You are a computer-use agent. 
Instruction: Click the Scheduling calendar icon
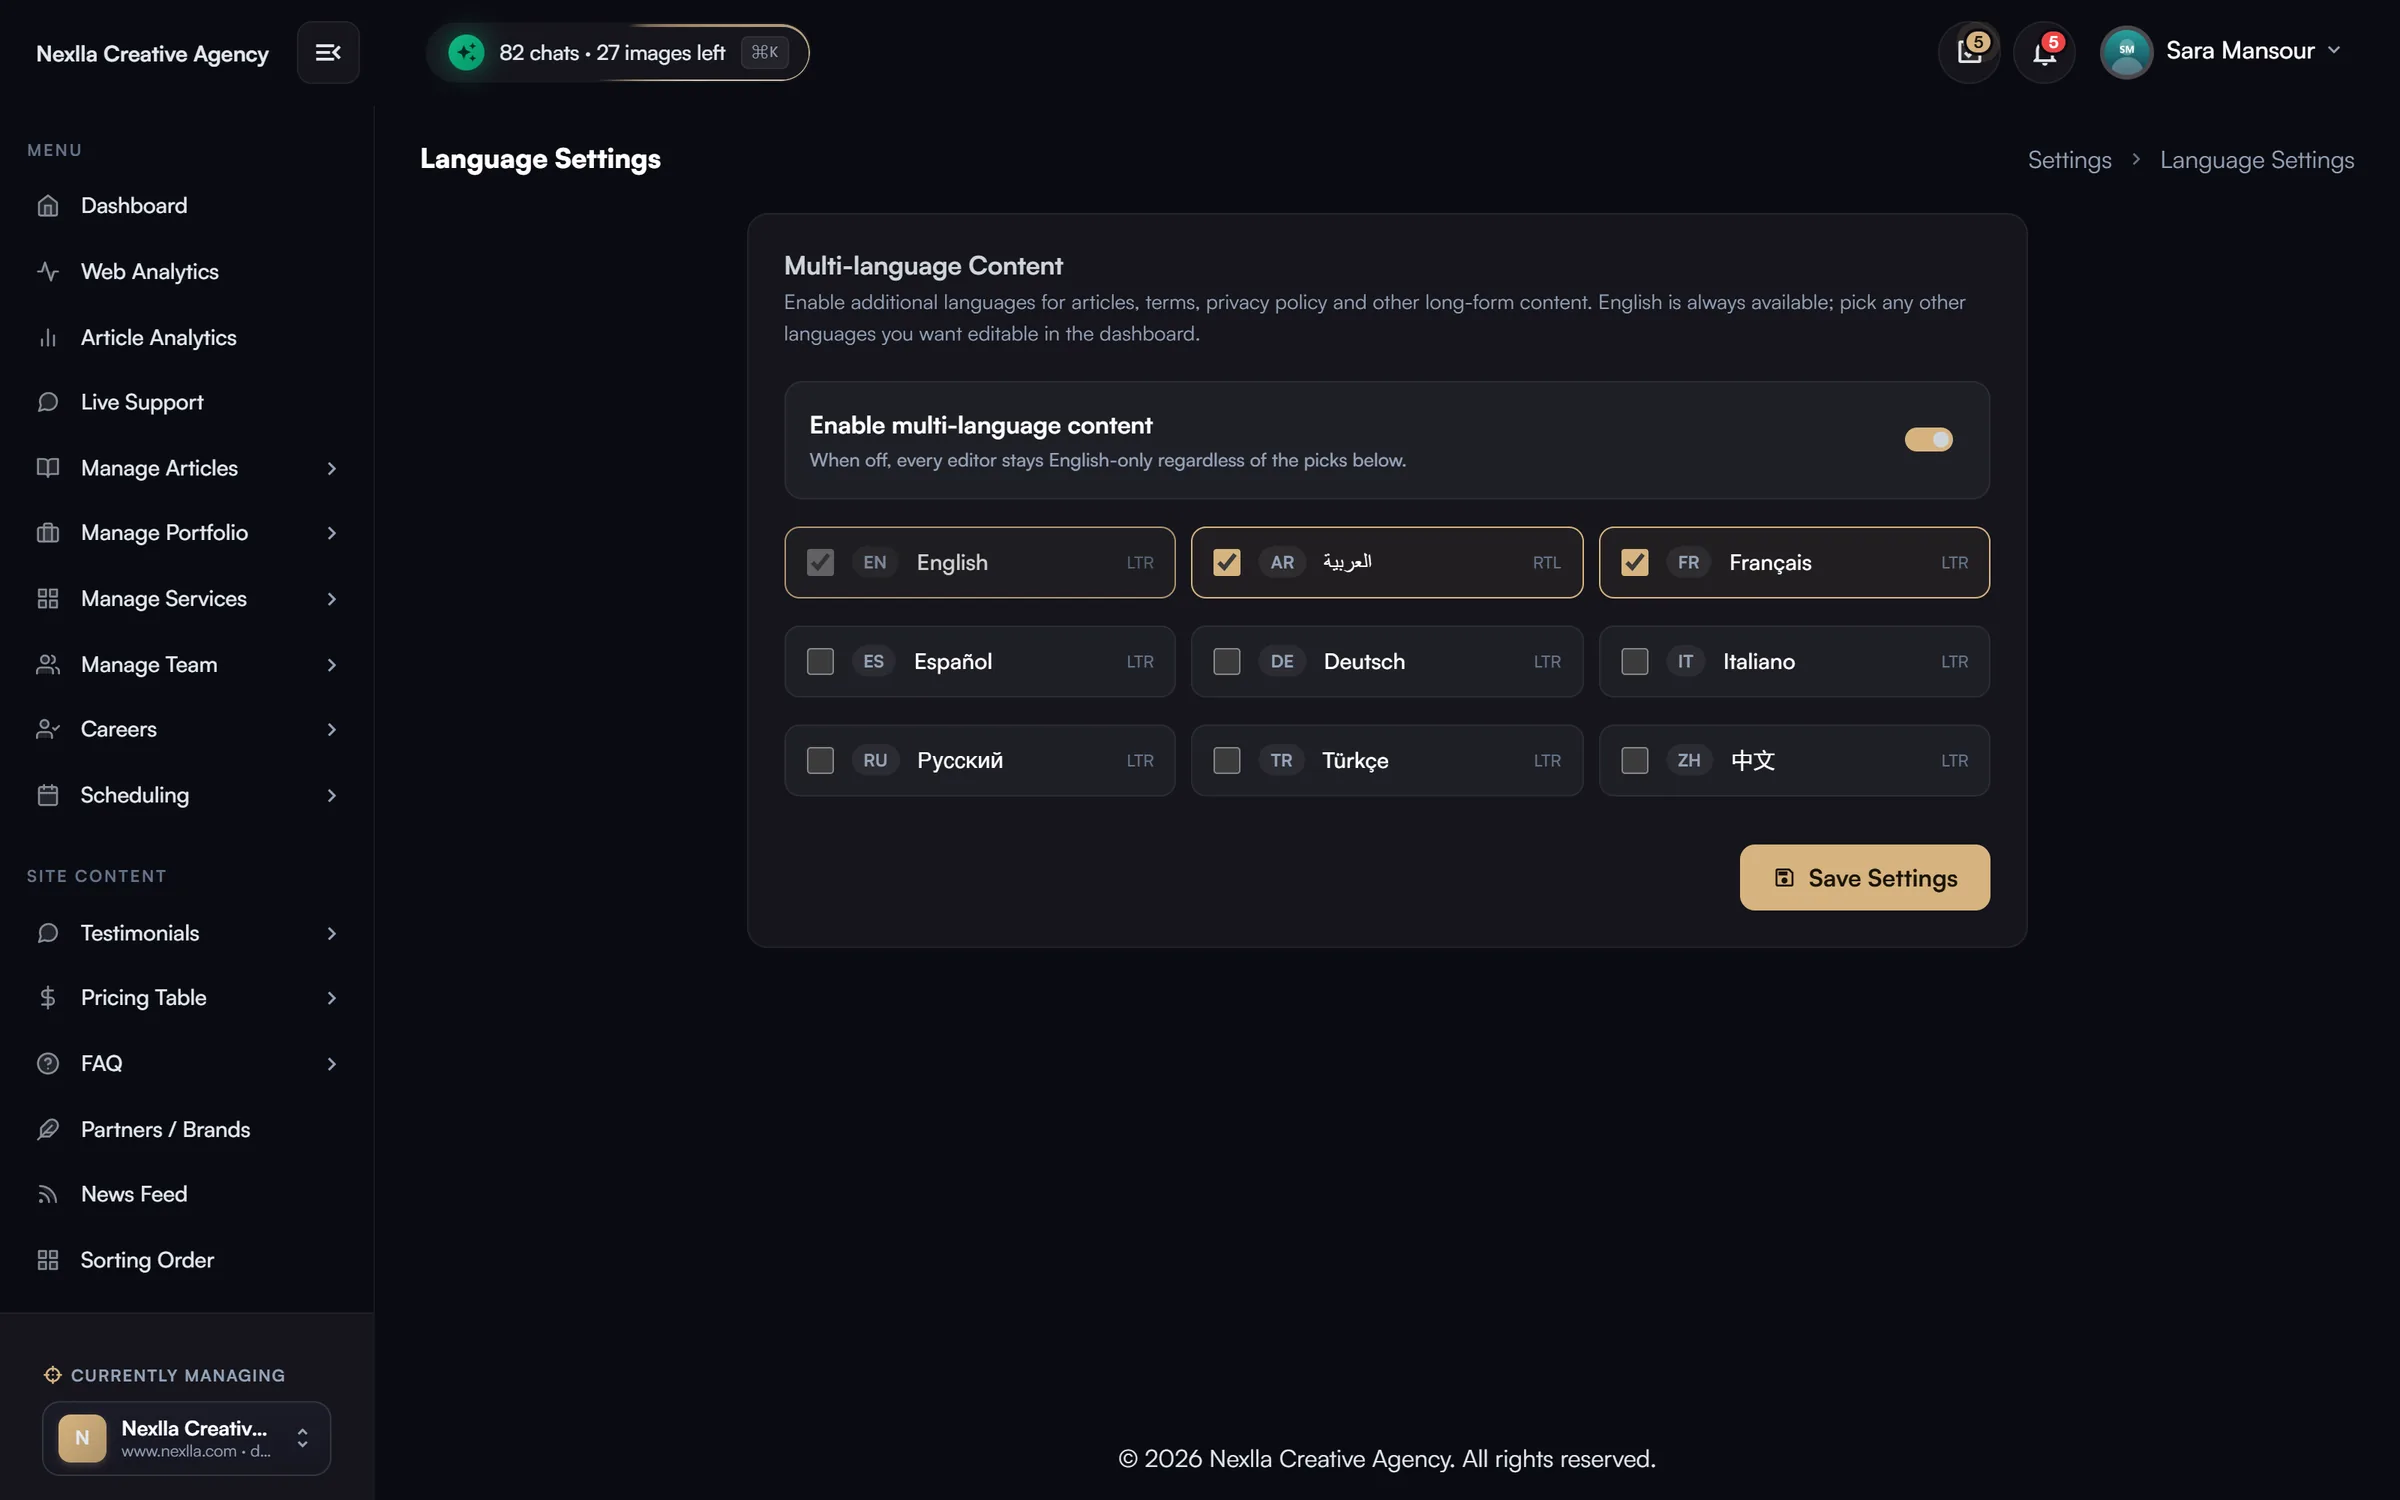click(x=48, y=795)
